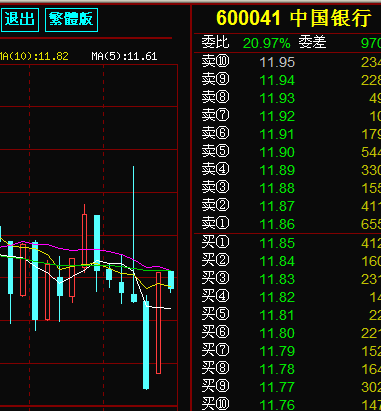The width and height of the screenshot is (381, 411).
Task: Click the tallest cyan wick candlestick
Action: coord(134,233)
